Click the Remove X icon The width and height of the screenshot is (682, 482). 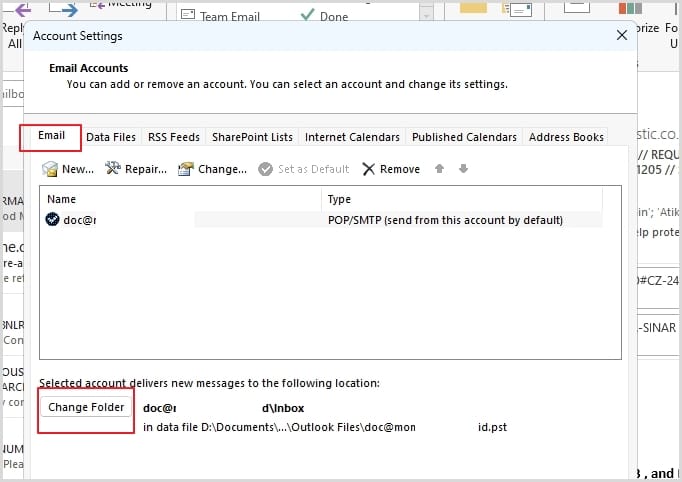coord(368,169)
